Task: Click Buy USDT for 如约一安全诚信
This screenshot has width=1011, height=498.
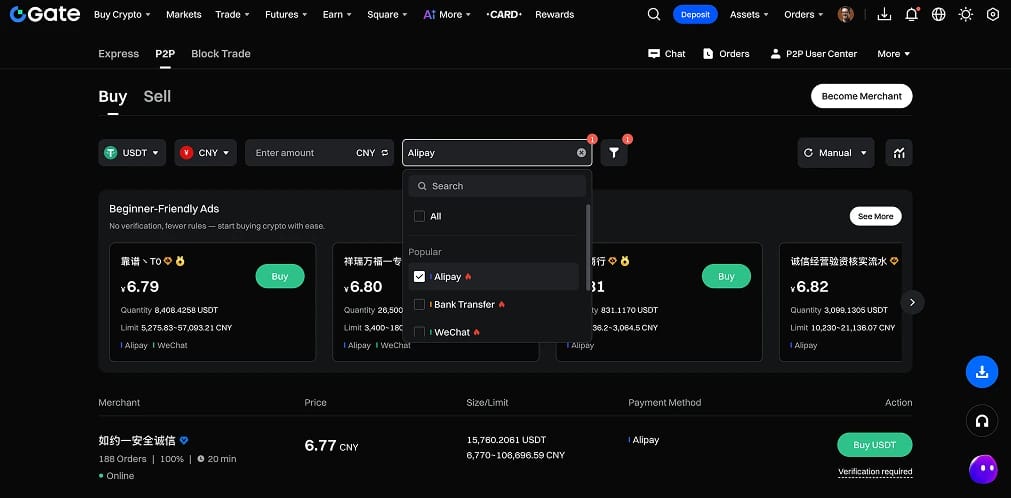Action: click(x=875, y=445)
